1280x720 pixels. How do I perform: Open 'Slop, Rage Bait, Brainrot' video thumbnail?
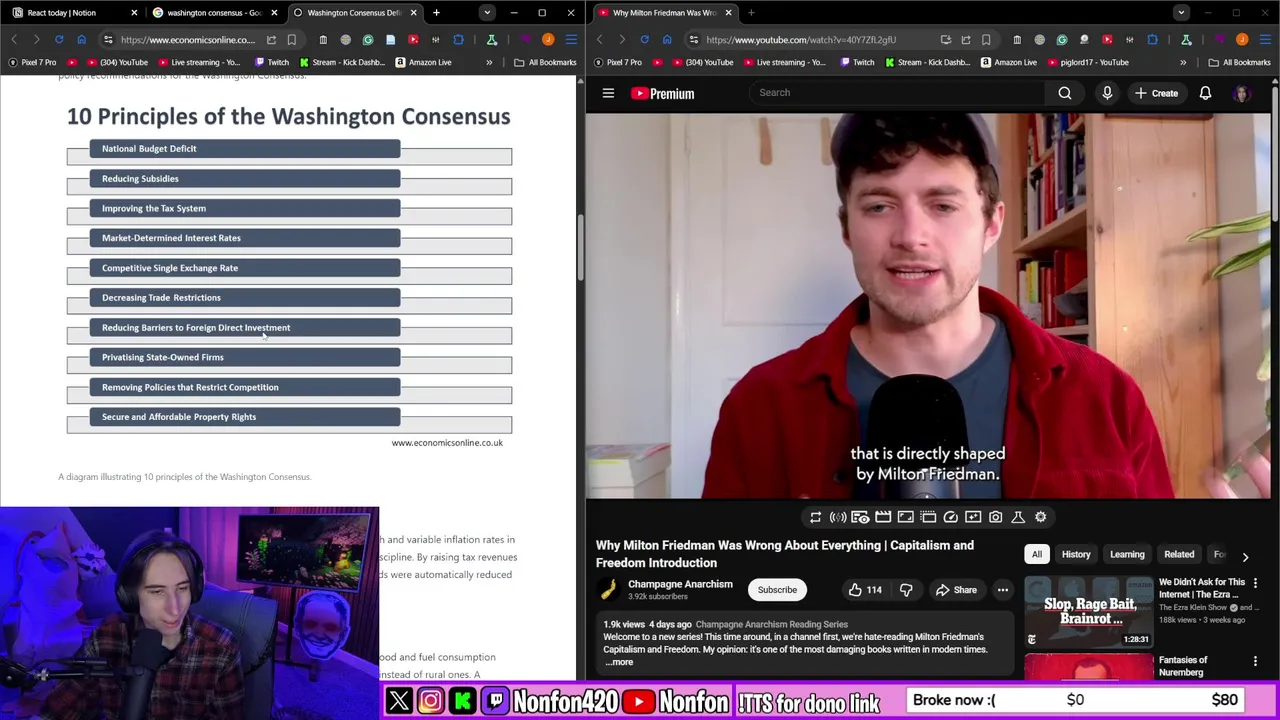click(1089, 610)
